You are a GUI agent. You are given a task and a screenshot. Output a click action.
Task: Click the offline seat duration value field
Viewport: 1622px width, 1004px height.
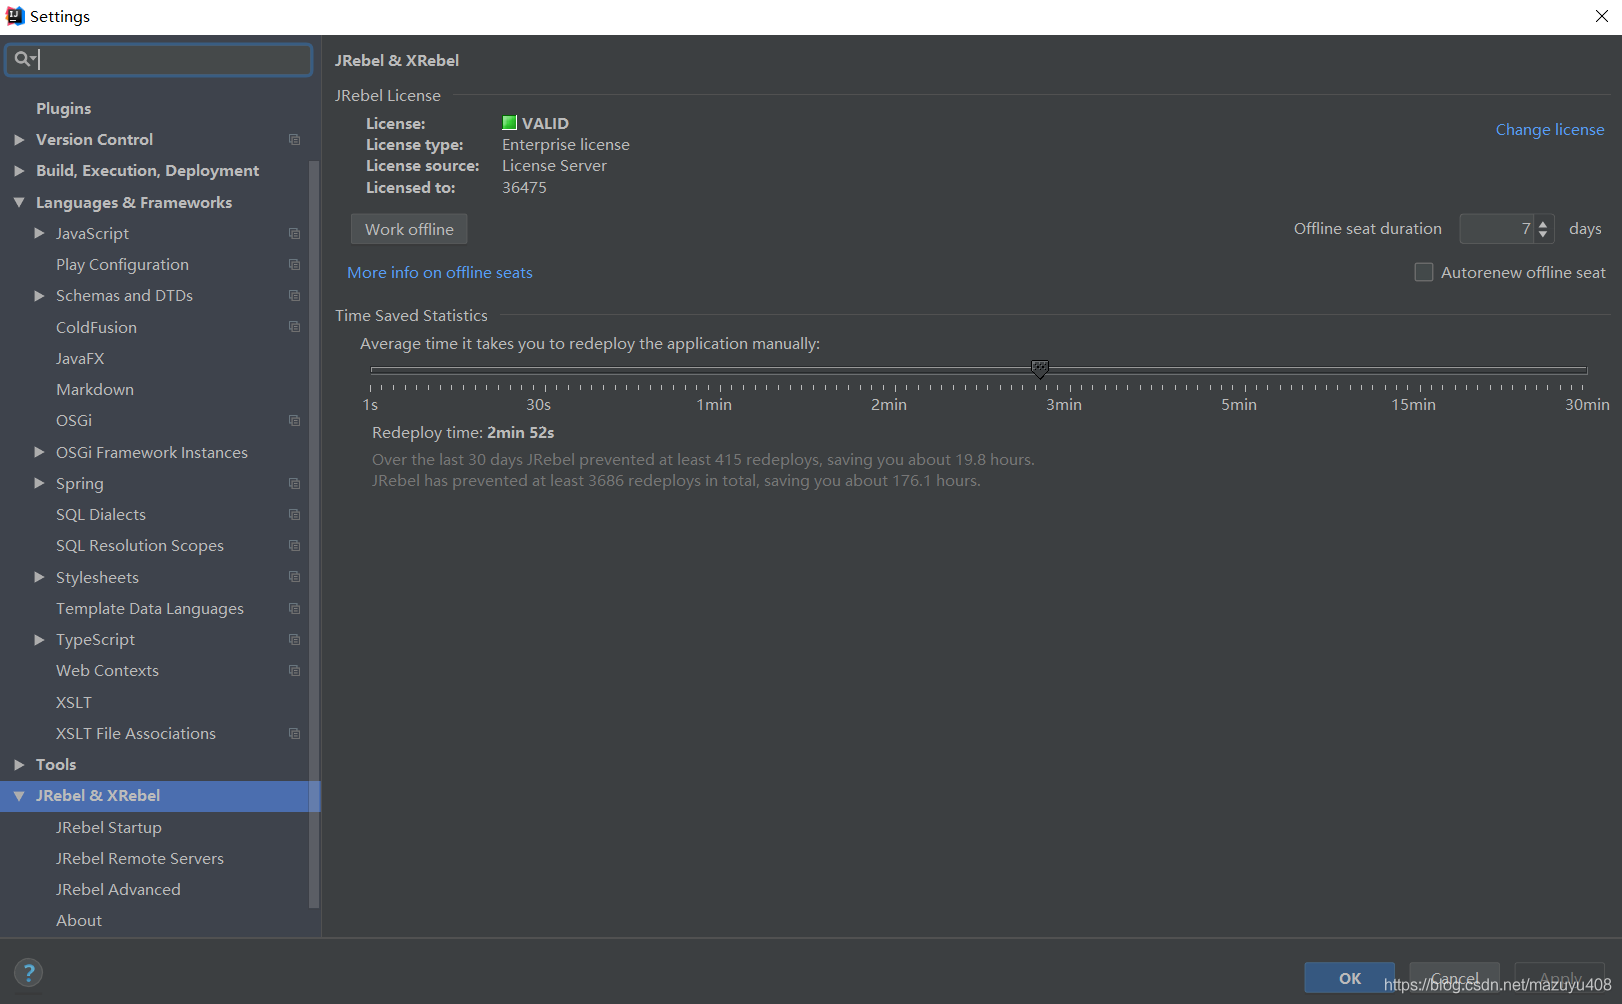(x=1497, y=229)
